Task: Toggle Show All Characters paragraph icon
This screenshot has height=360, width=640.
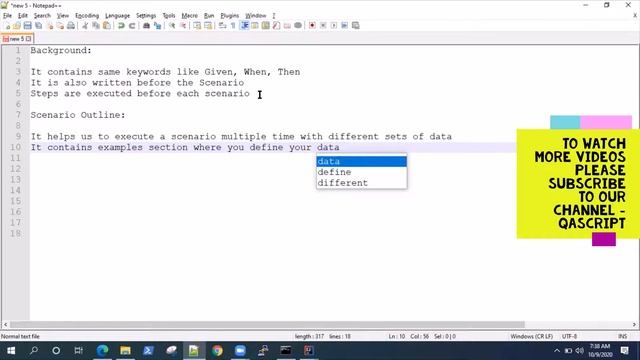Action: tap(233, 26)
